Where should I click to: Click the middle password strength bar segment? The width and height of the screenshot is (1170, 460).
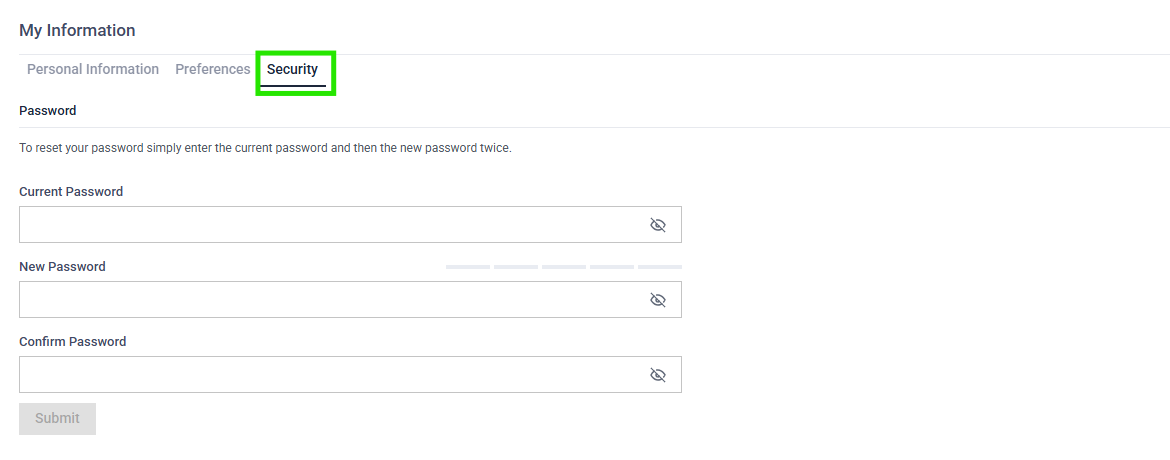tap(564, 267)
